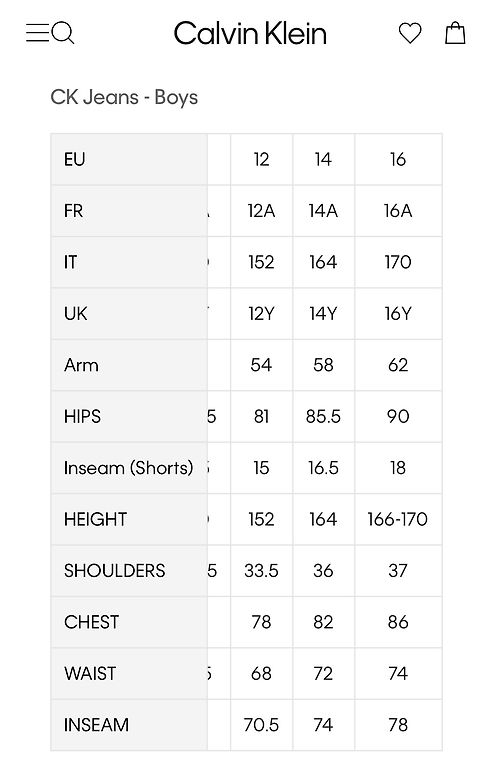Select the CK Jeans - Boys heading
Screen dimensions: 493x768
124,97
